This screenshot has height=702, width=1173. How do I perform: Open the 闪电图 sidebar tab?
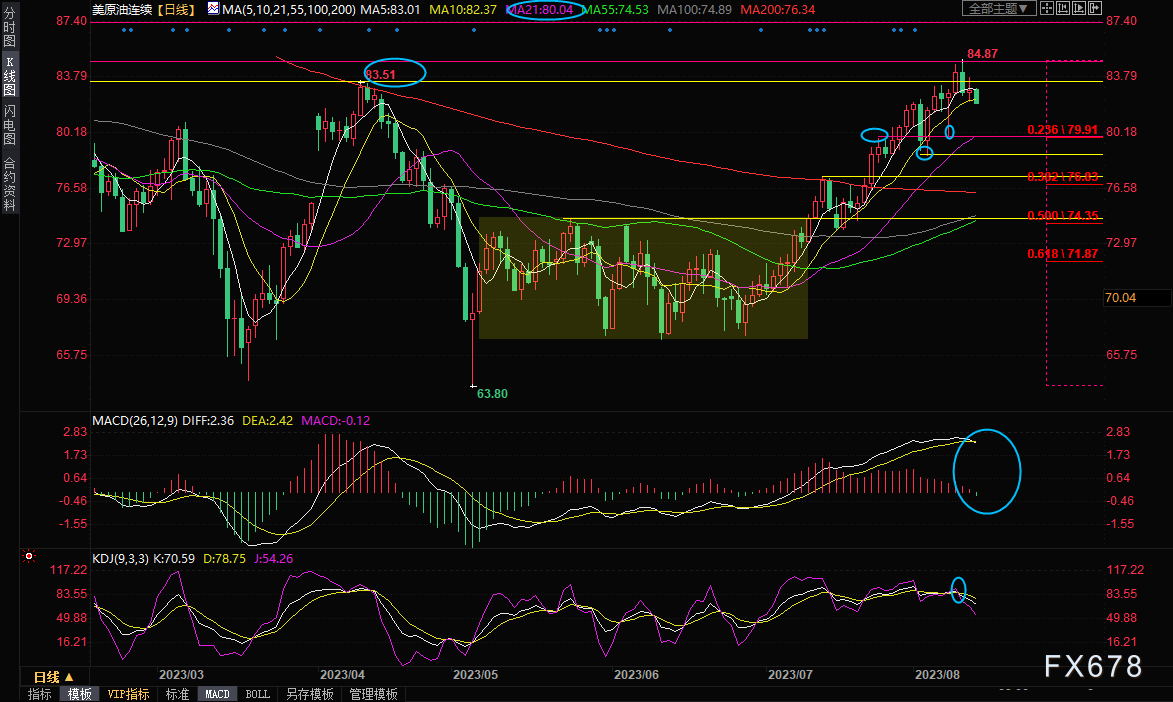point(10,125)
